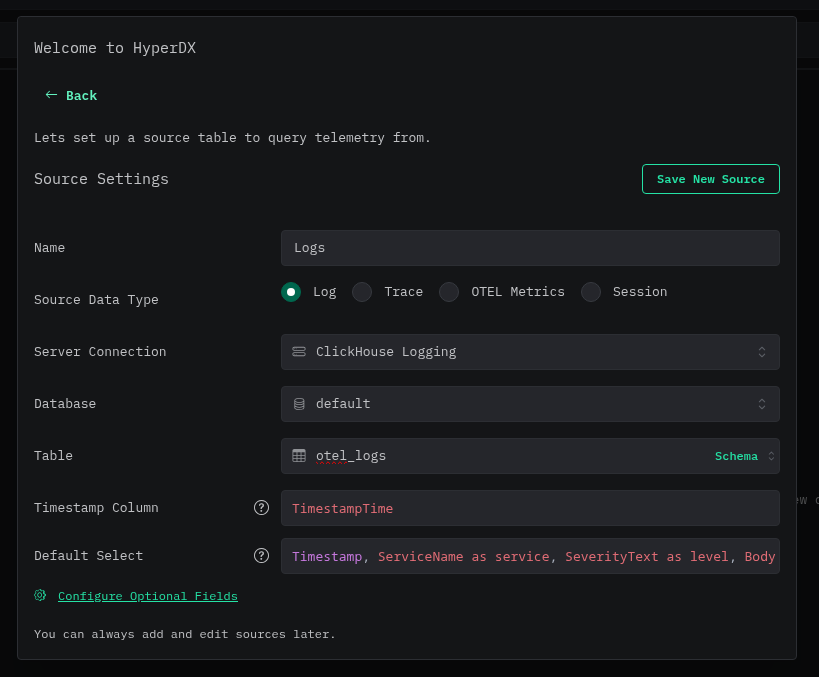Edit the TimestampTime column field
This screenshot has width=819, height=677.
point(530,508)
